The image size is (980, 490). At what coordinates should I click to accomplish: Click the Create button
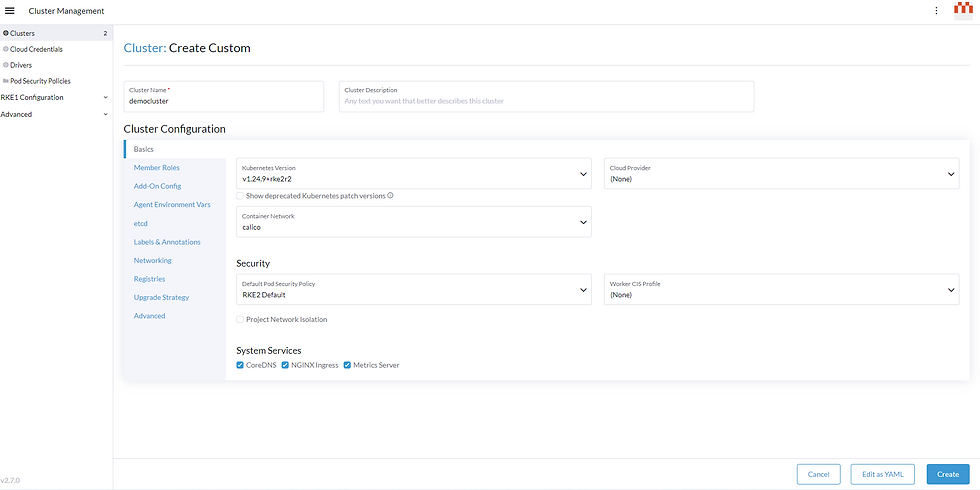tap(948, 474)
